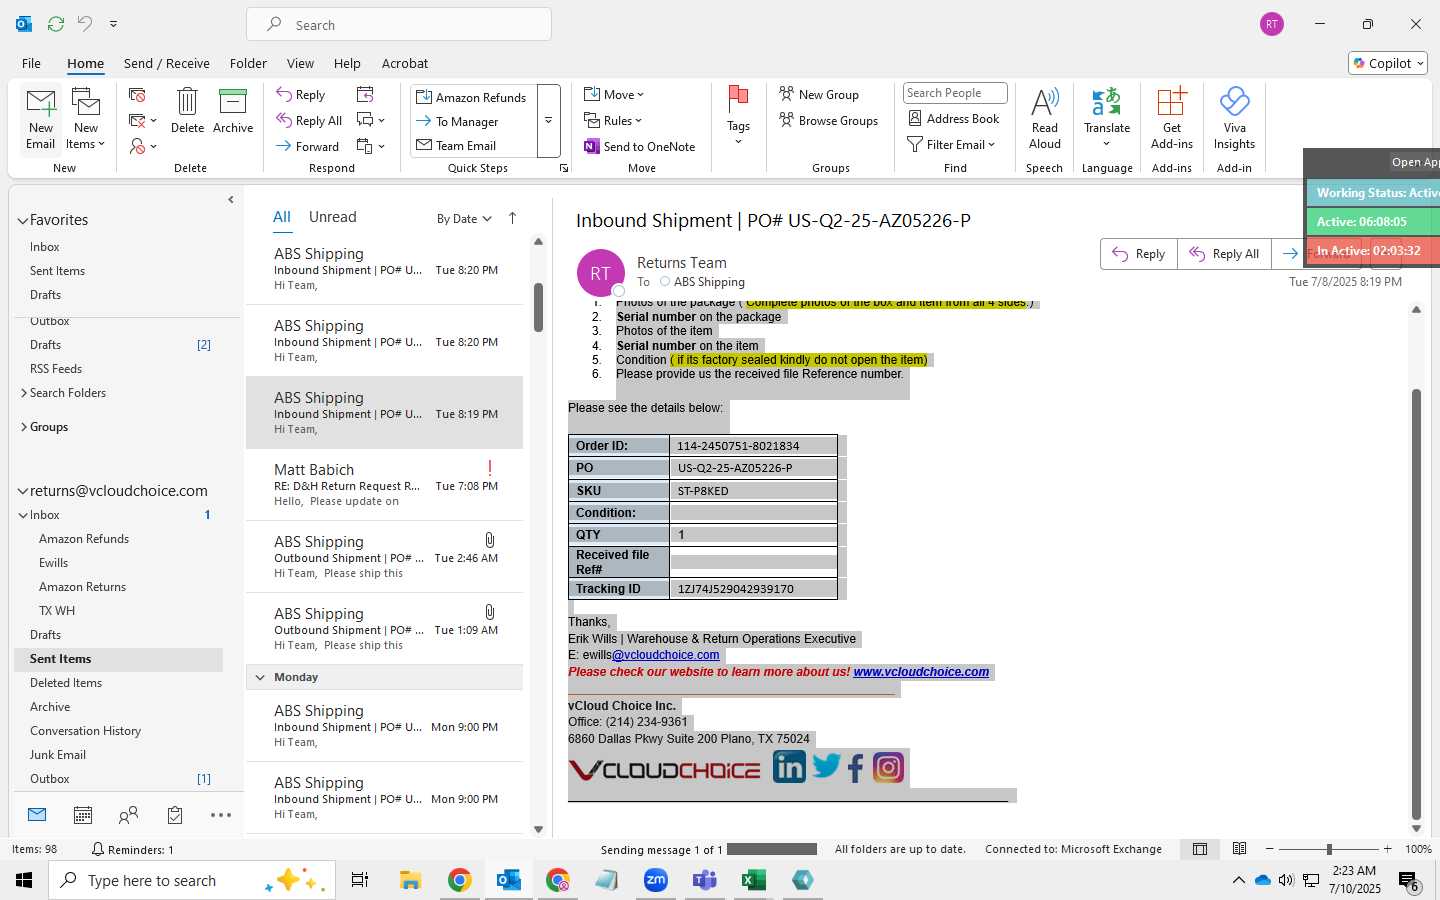Switch to People view
Image resolution: width=1440 pixels, height=900 pixels.
click(x=129, y=815)
